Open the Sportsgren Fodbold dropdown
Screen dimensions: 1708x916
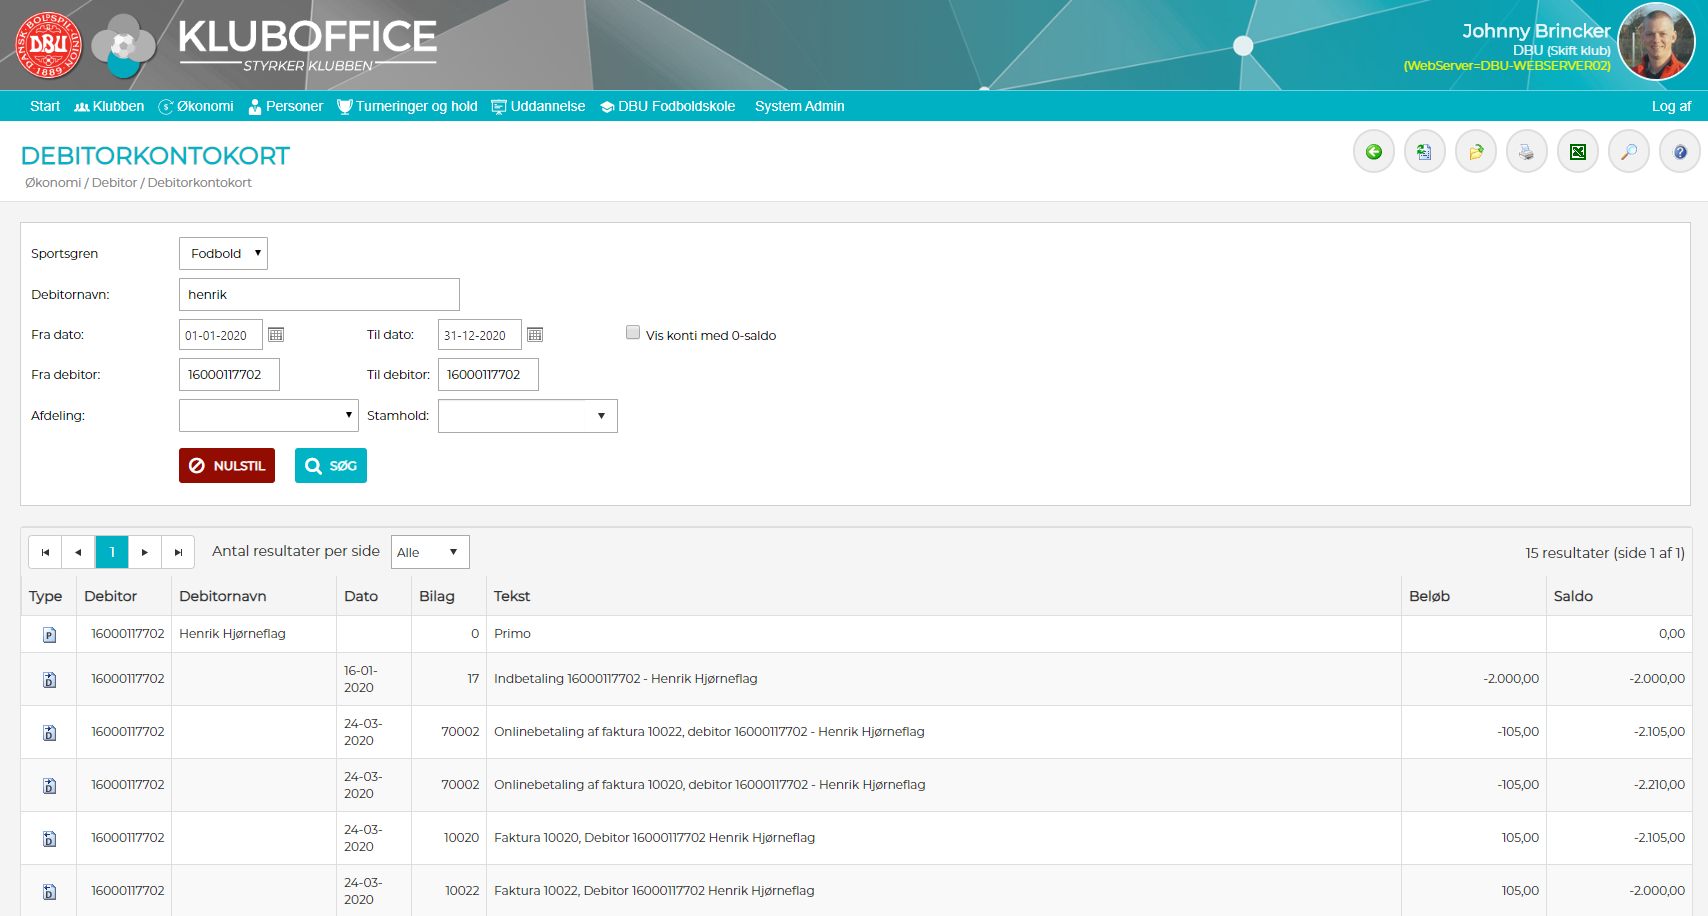pyautogui.click(x=223, y=254)
